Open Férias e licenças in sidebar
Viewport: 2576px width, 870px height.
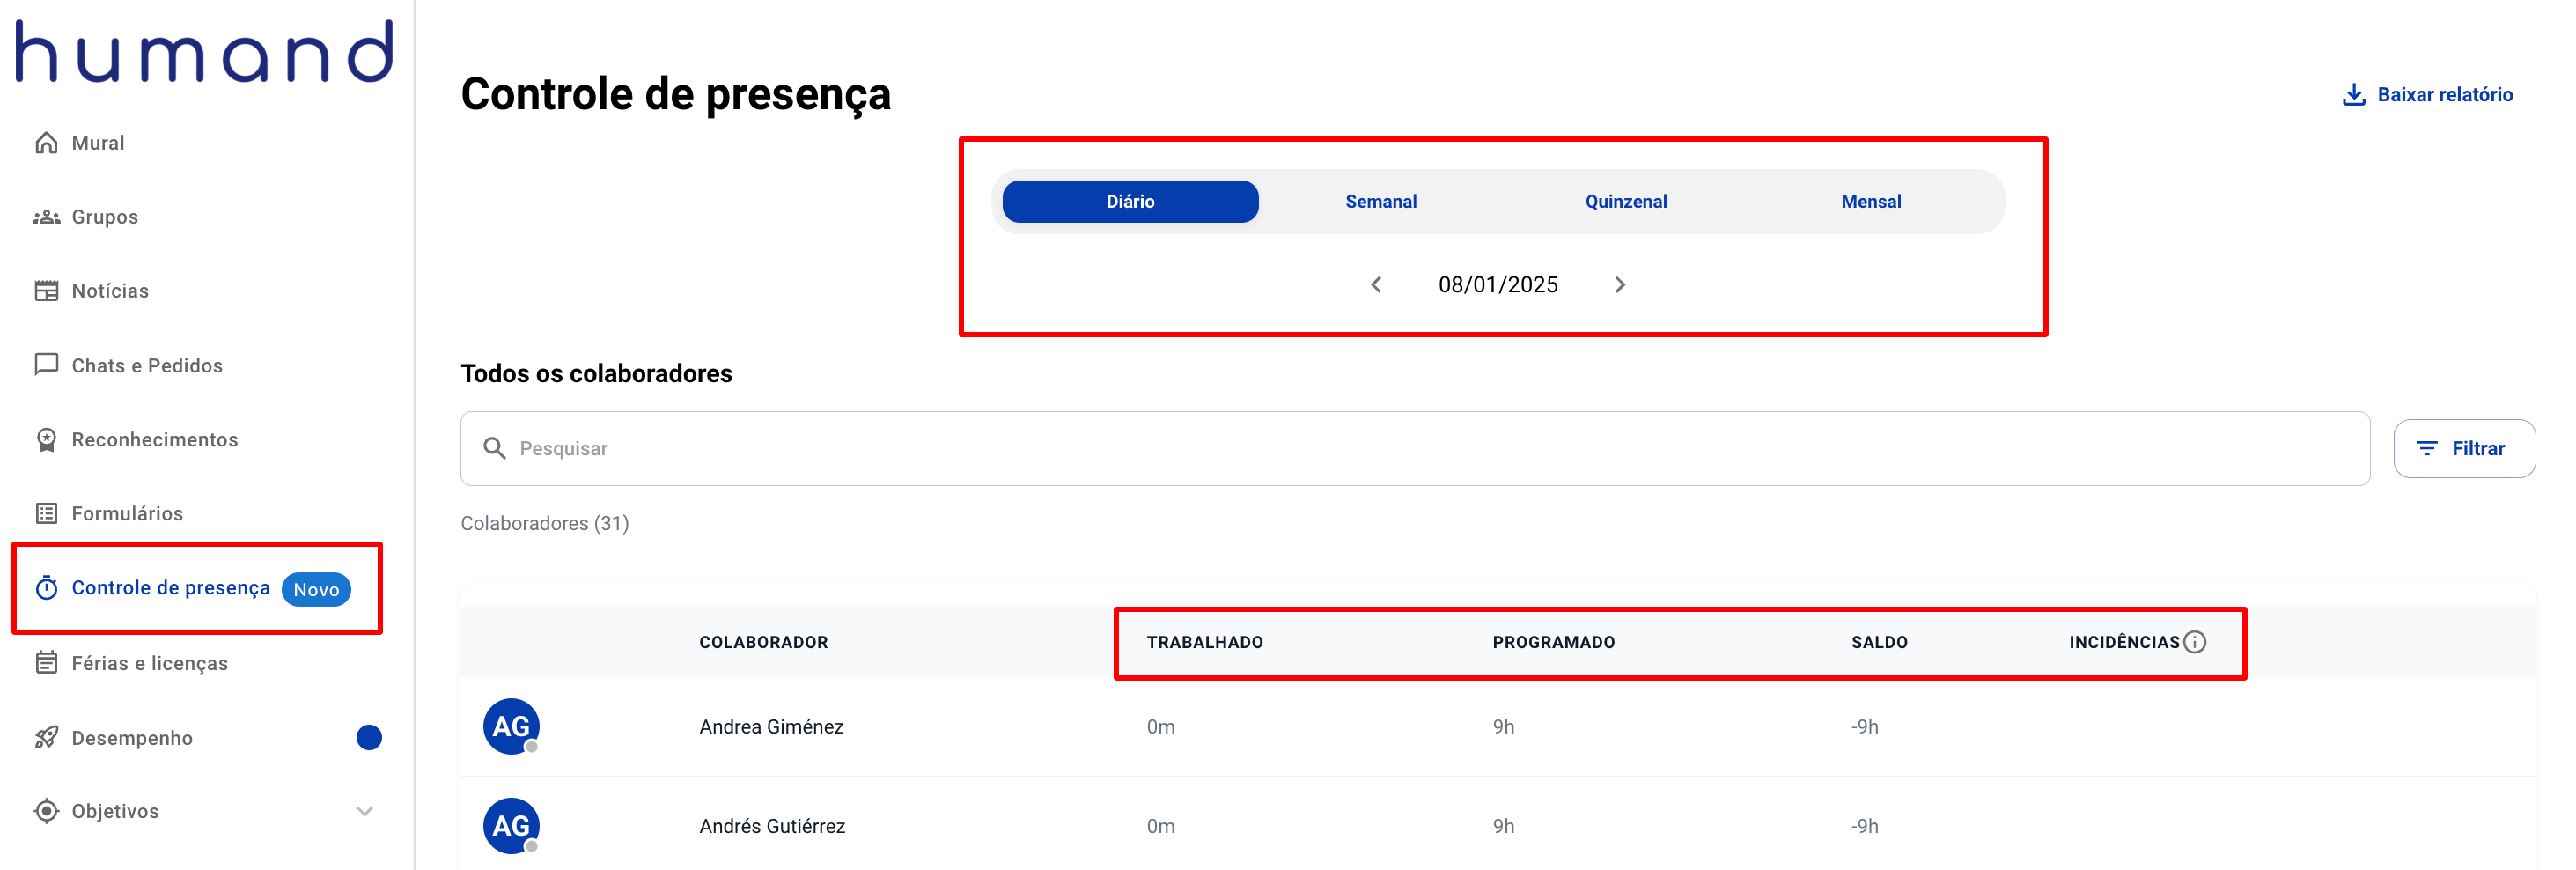(150, 664)
